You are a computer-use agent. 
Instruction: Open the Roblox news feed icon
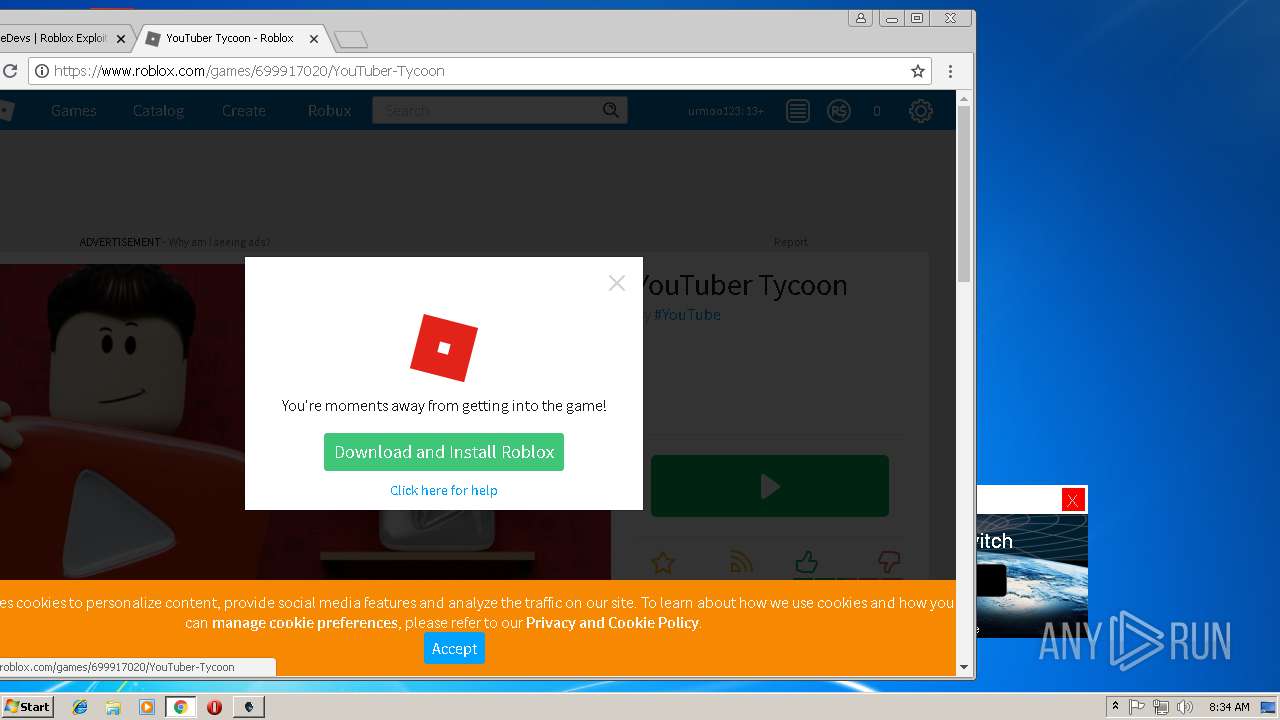coord(797,111)
